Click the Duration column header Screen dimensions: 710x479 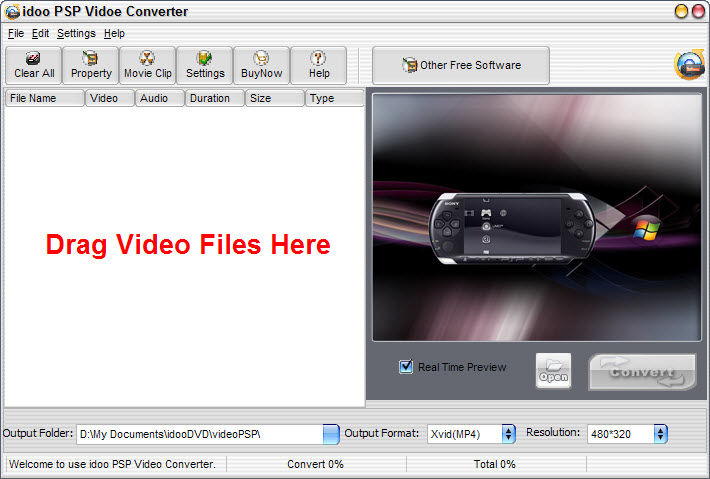215,98
